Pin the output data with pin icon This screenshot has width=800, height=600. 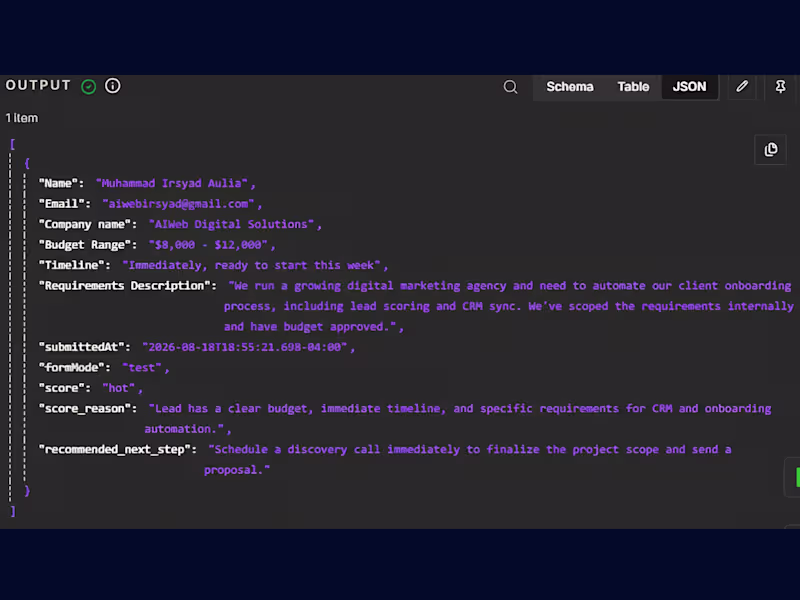pyautogui.click(x=781, y=86)
